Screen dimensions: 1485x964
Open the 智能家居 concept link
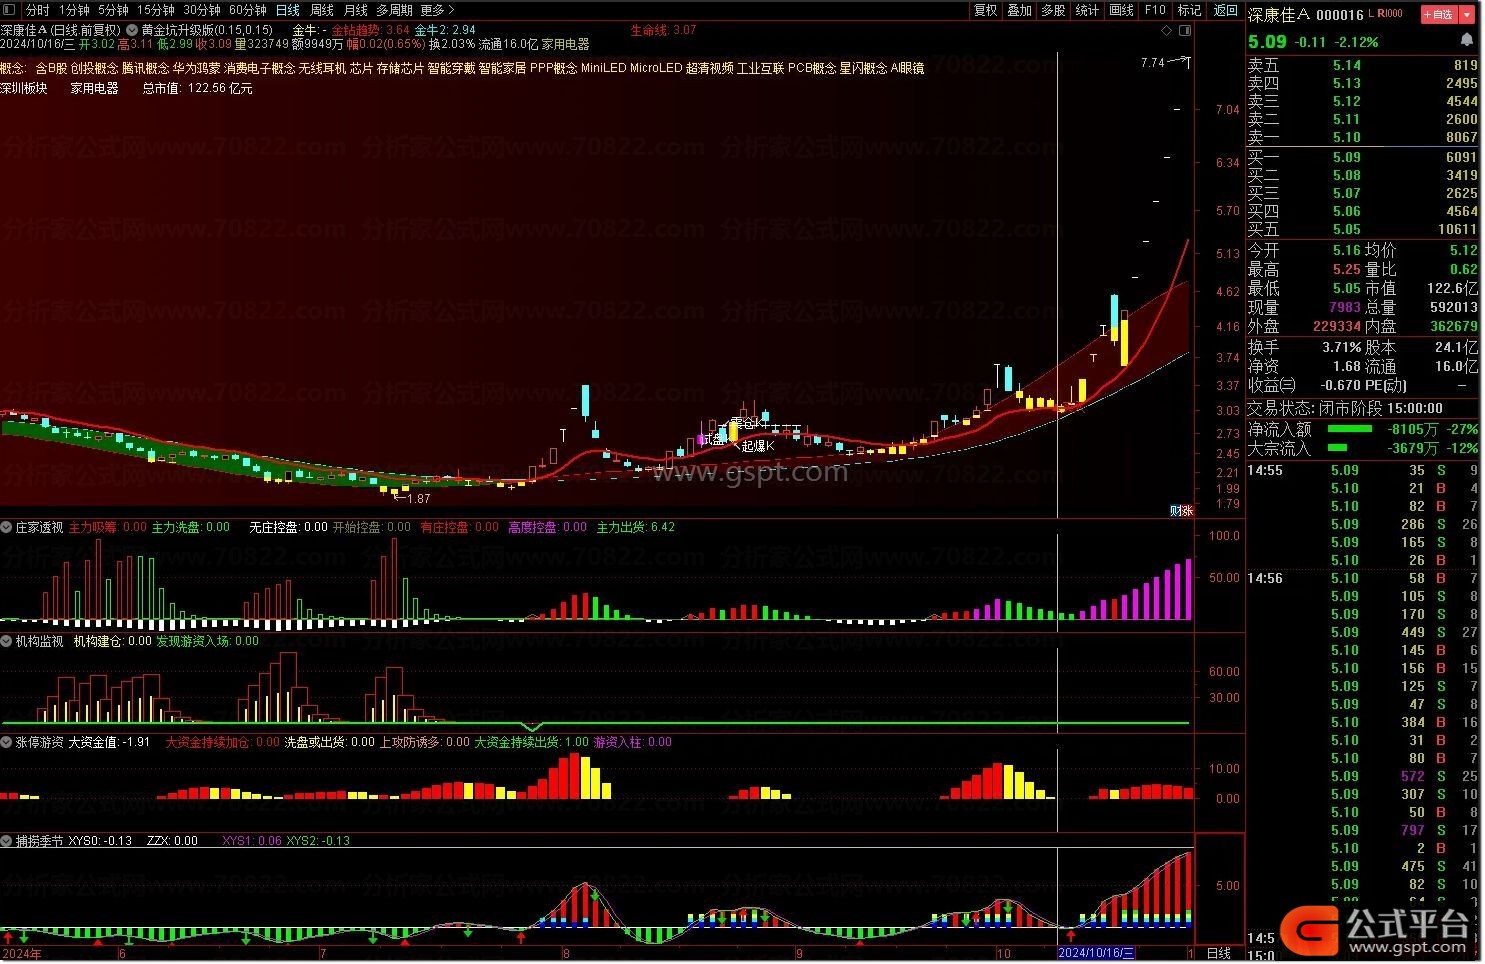point(502,68)
